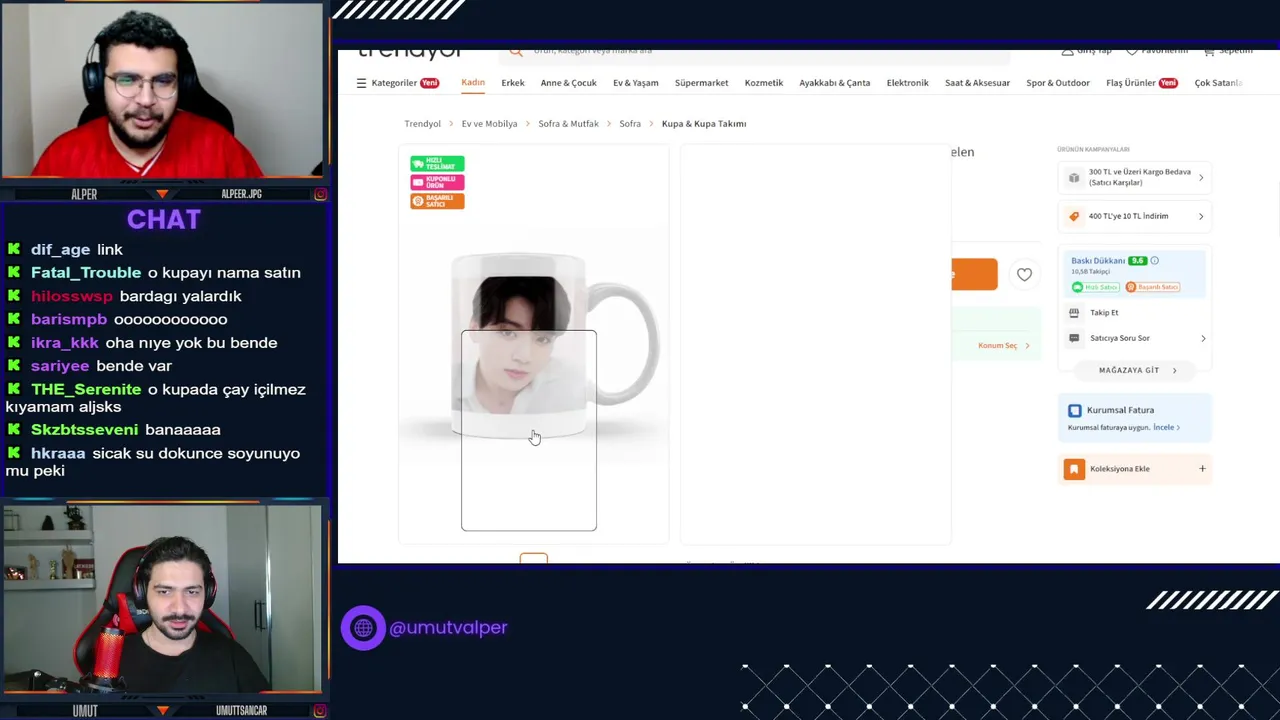The width and height of the screenshot is (1280, 720).
Task: Click Kick badge next to ikra_kkk
Action: click(14, 343)
